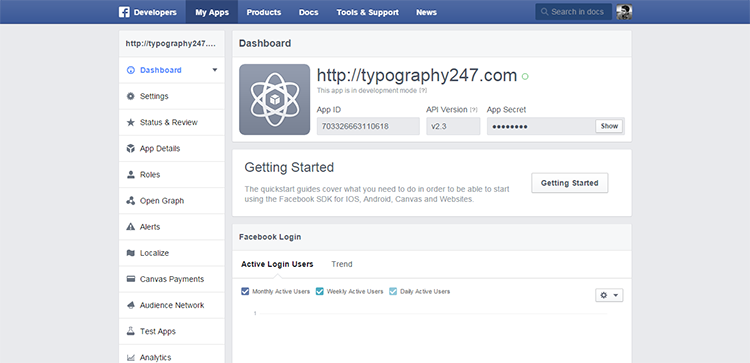The width and height of the screenshot is (750, 363).
Task: Click the Canvas Payments card icon
Action: click(131, 279)
